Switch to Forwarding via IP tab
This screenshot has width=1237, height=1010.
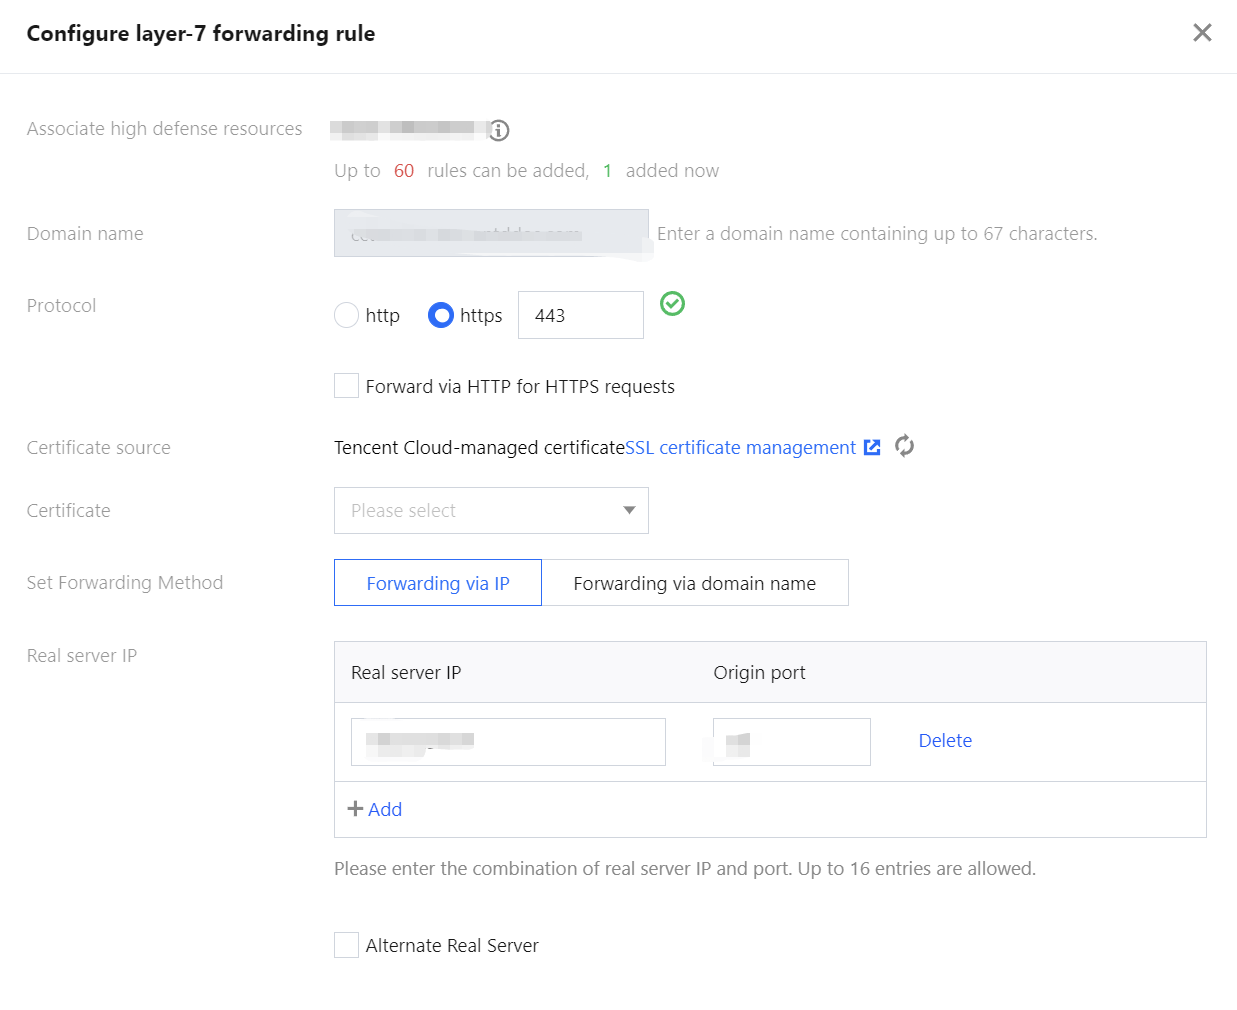click(438, 583)
